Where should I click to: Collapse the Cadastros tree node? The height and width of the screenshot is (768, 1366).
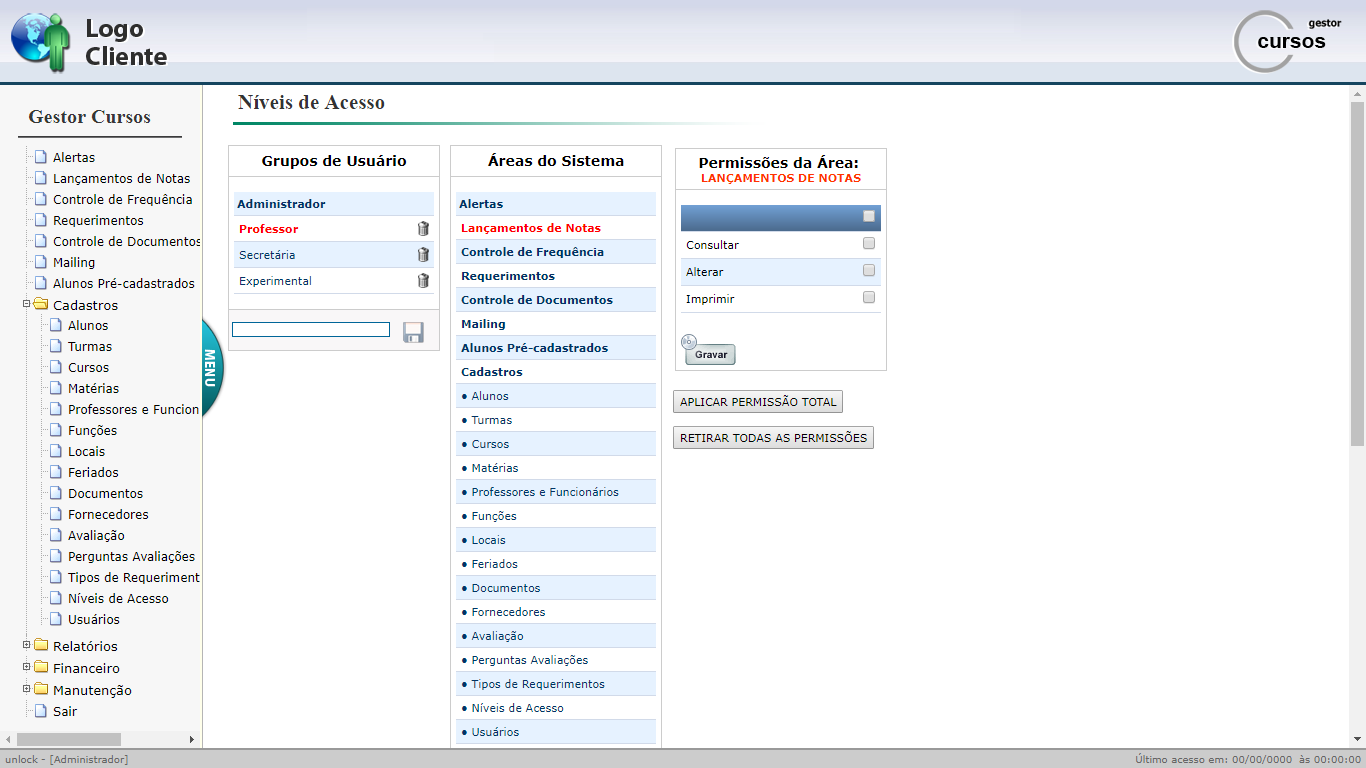[27, 304]
